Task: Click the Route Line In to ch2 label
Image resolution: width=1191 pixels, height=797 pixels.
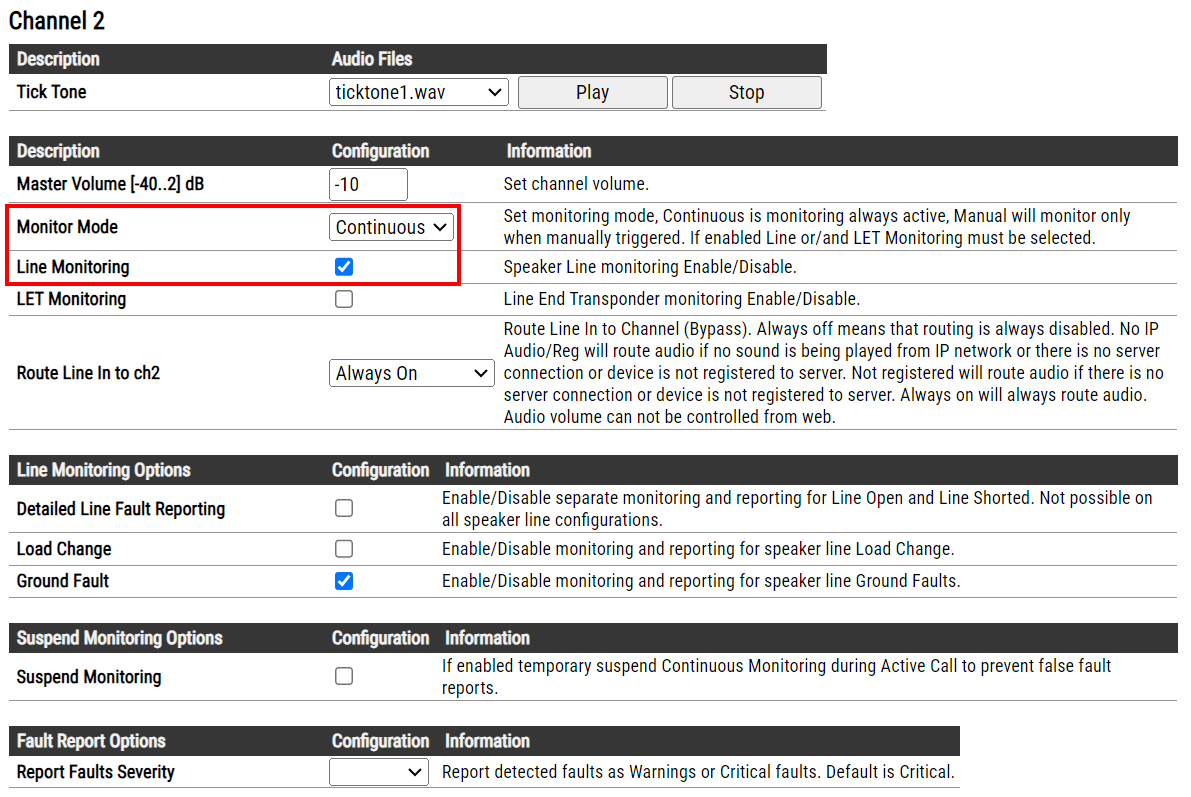Action: [88, 373]
